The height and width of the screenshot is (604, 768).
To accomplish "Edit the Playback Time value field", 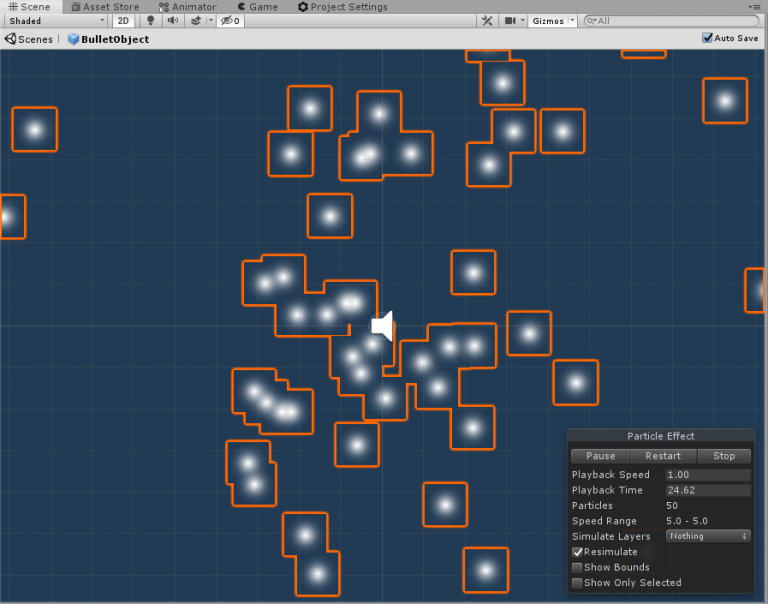I will coord(708,490).
